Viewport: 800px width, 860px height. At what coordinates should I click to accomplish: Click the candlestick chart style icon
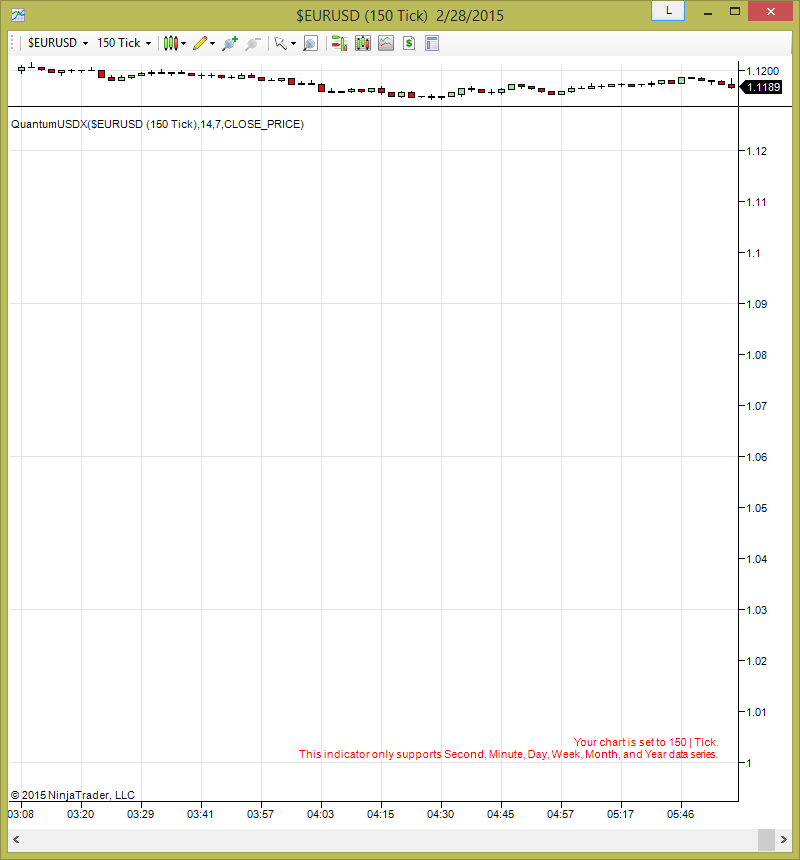(x=171, y=43)
